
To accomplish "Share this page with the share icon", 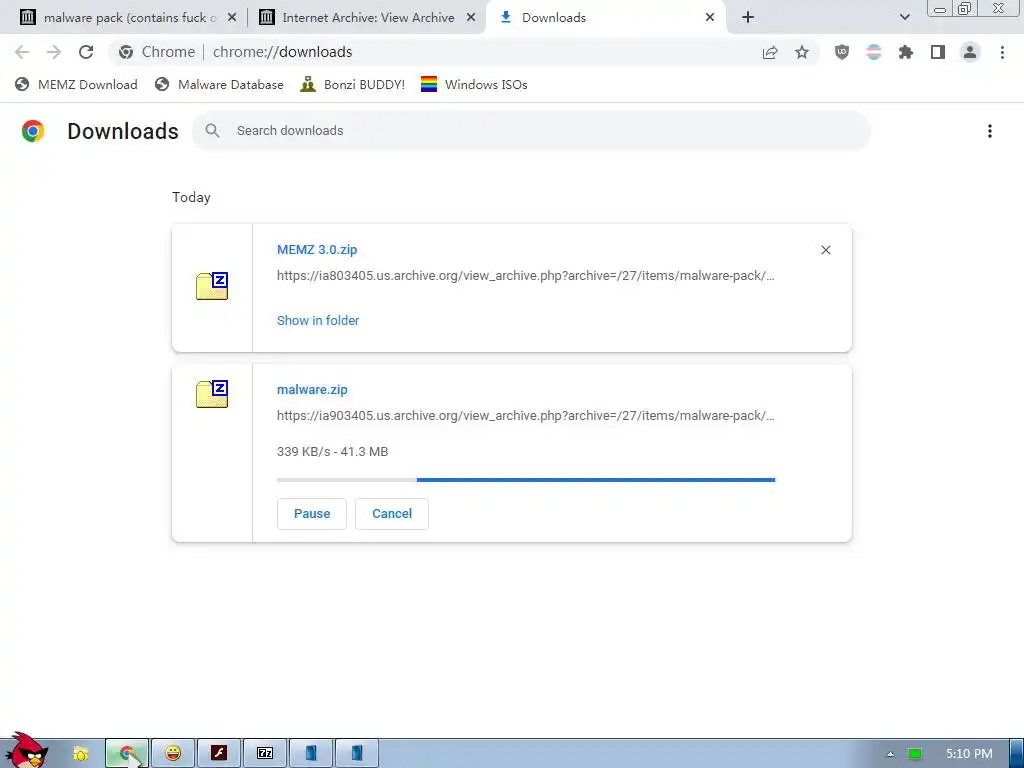I will coord(770,52).
